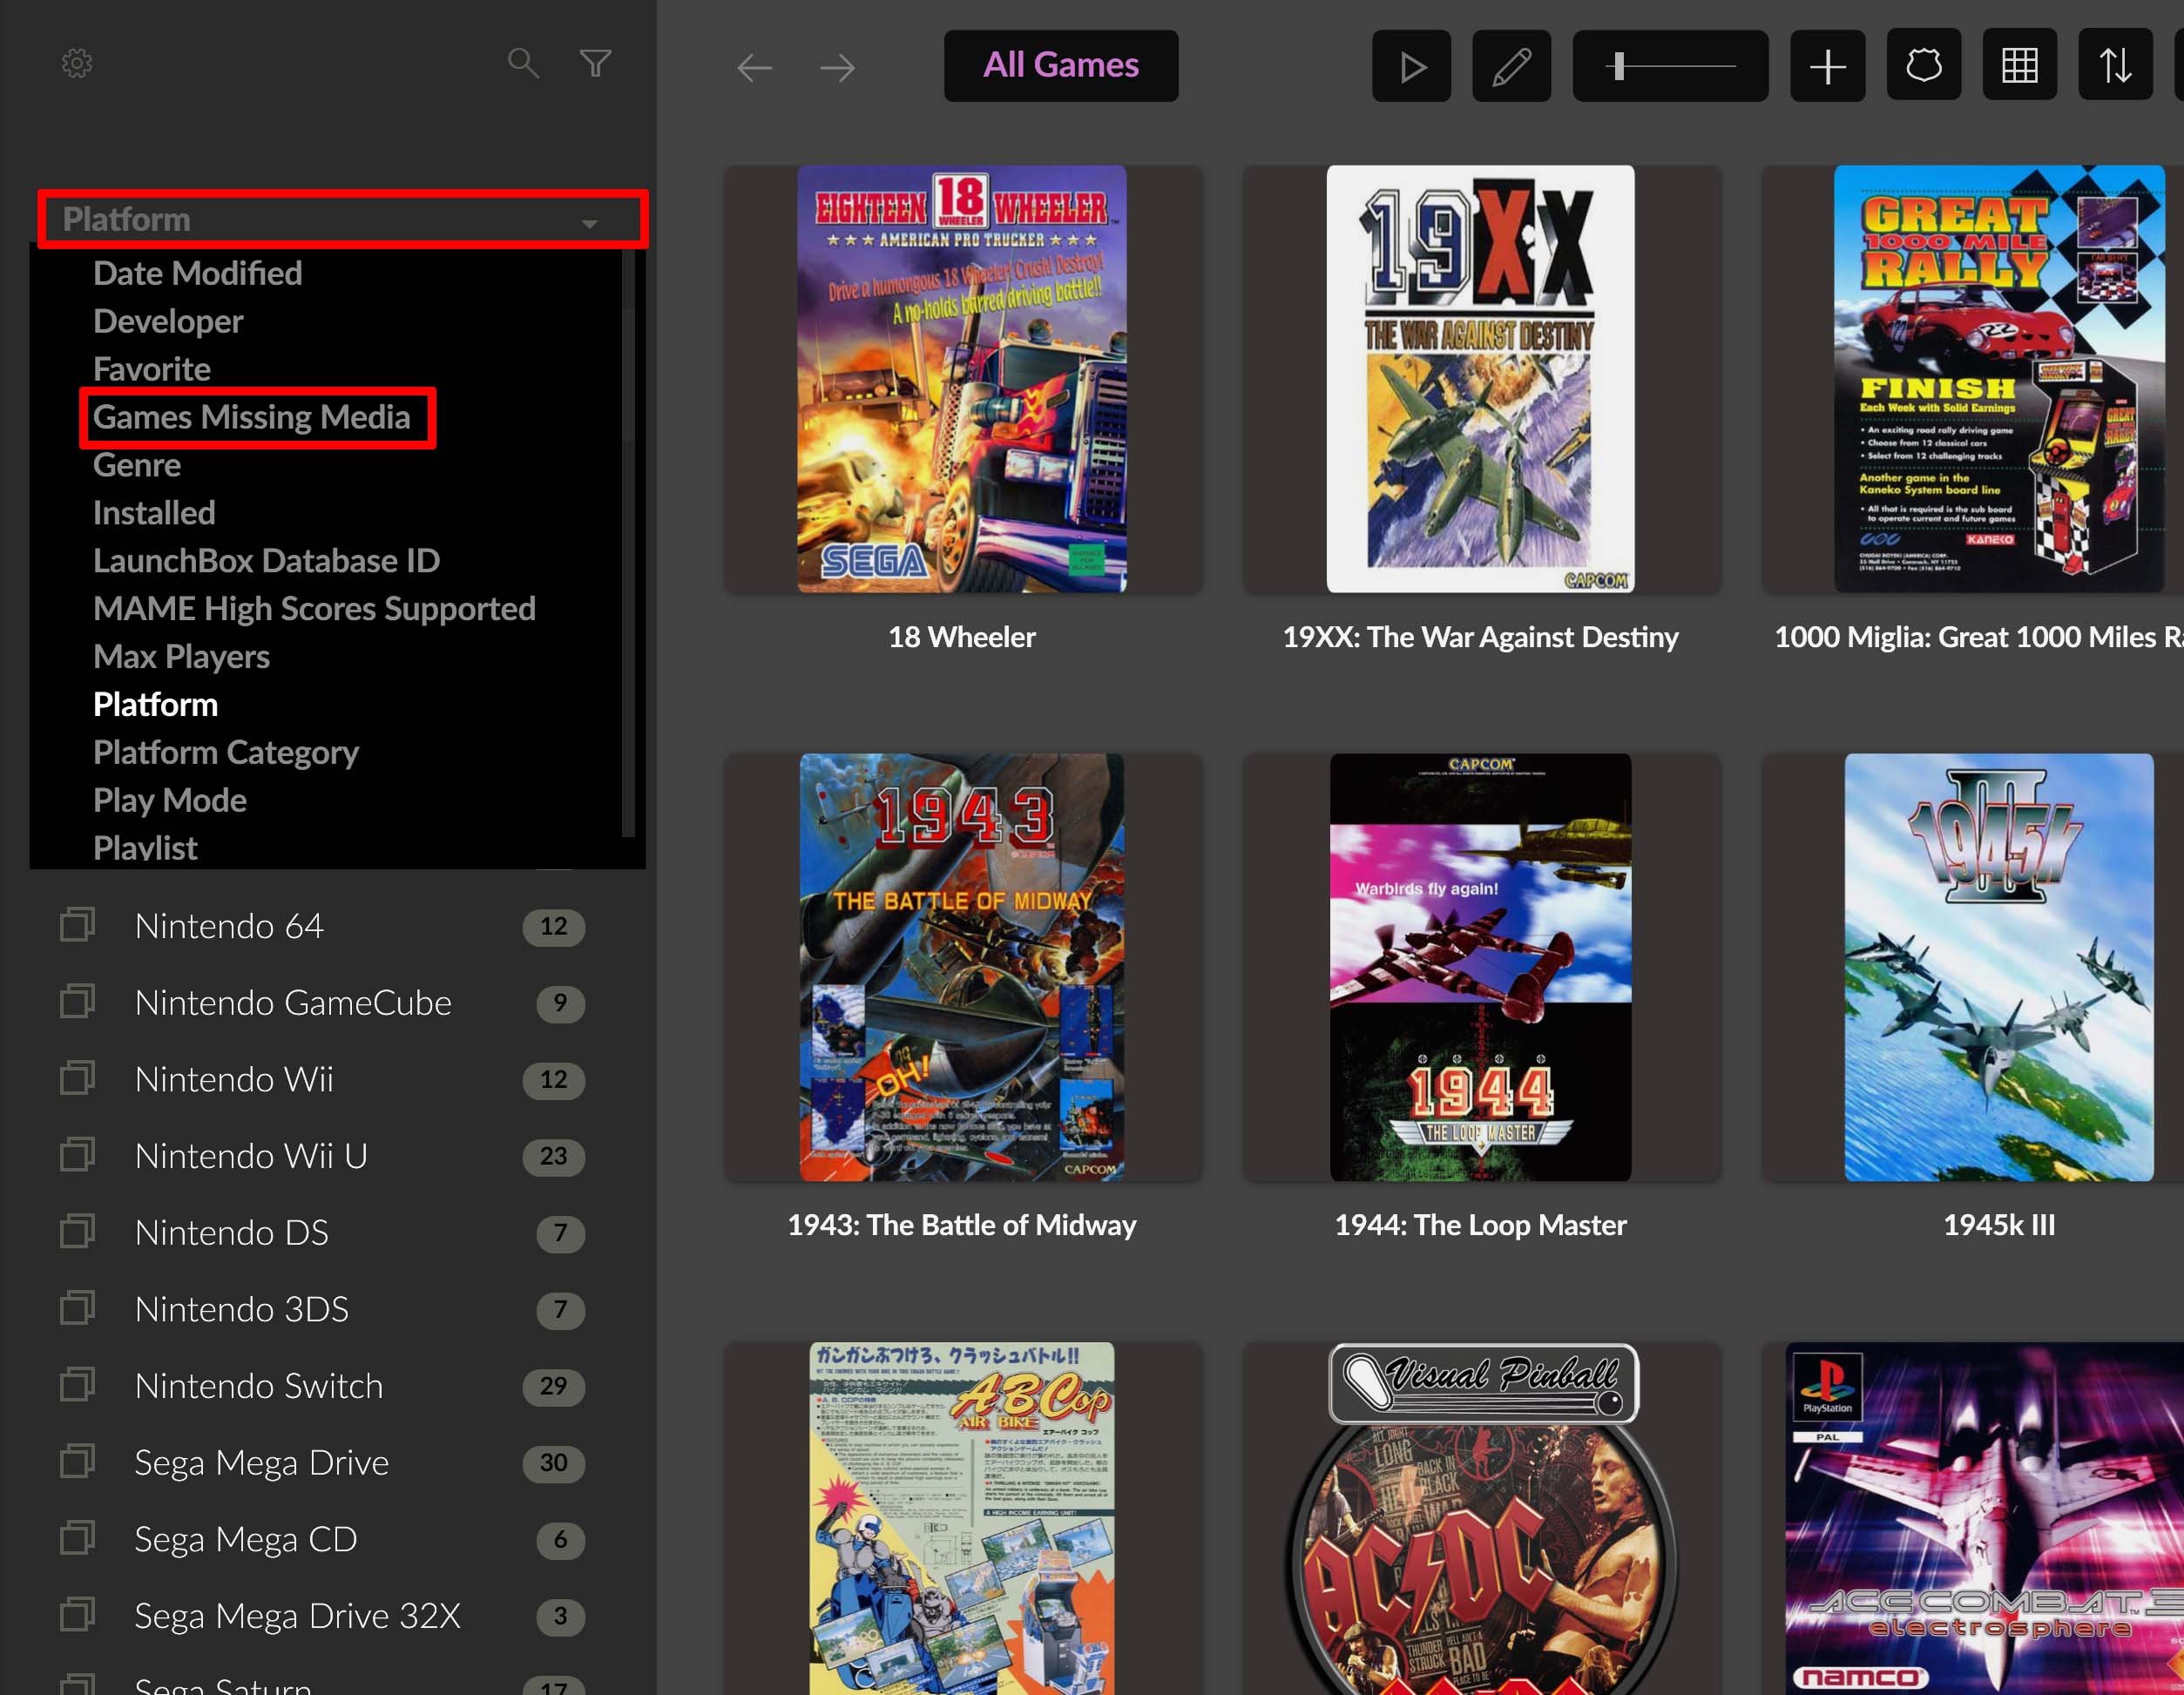Add a new game with plus icon
Screen dimensions: 2184x1695
coord(1827,66)
